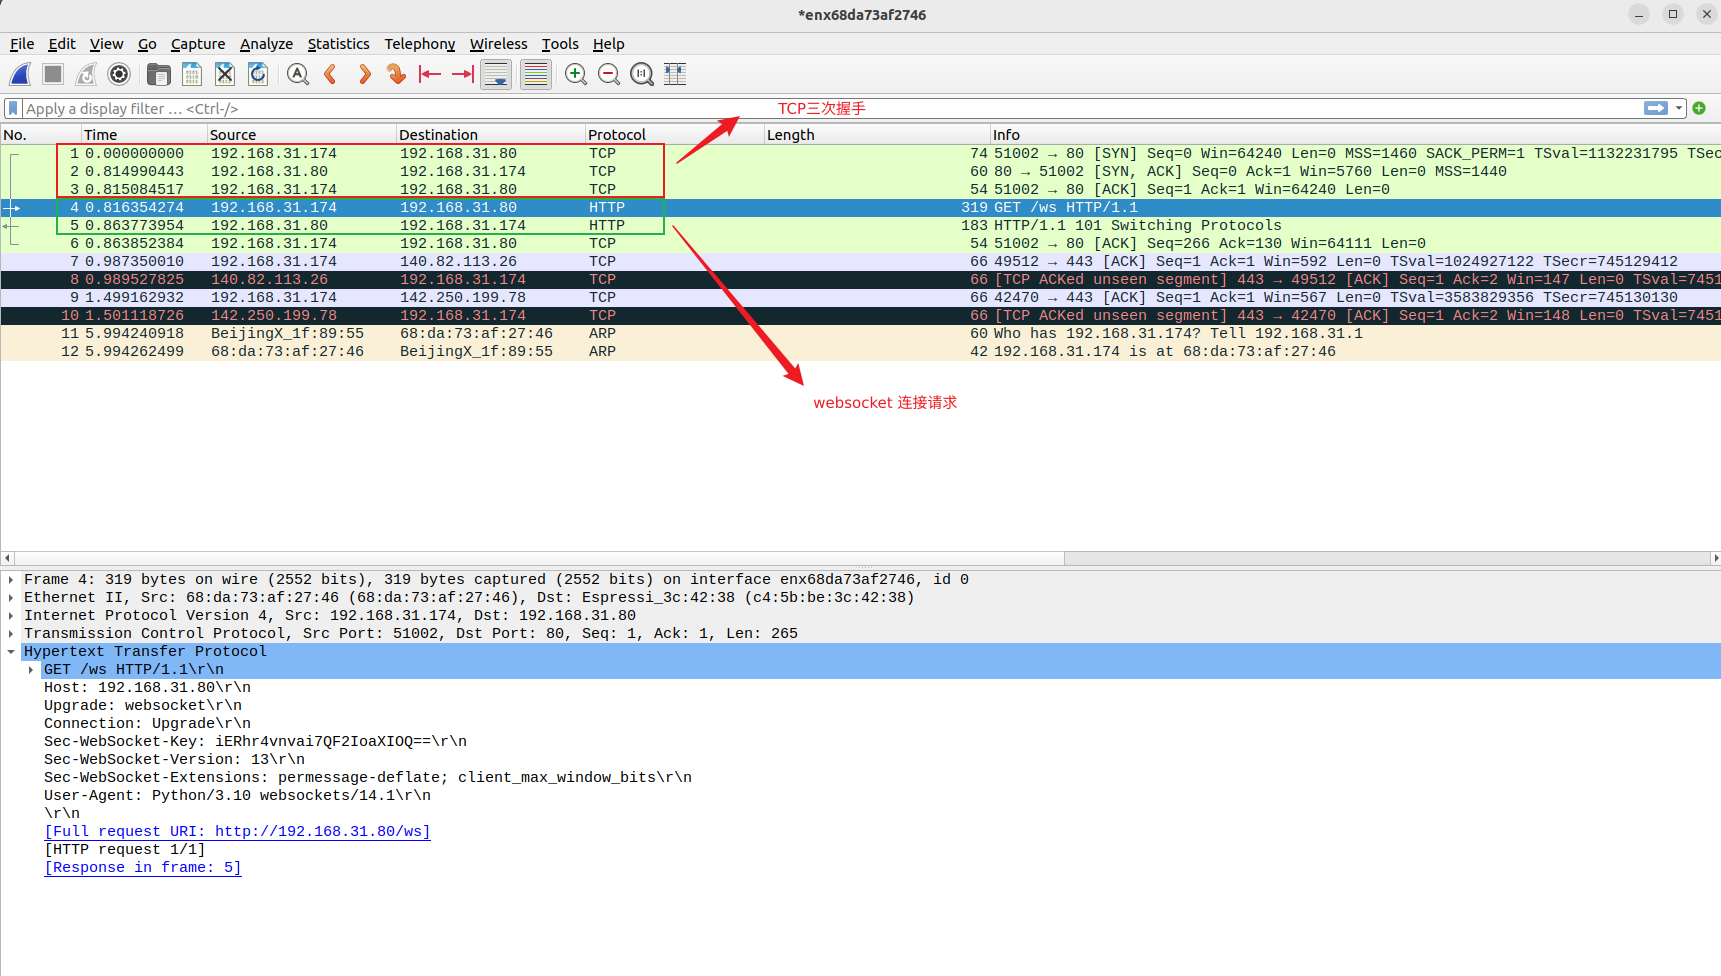The width and height of the screenshot is (1721, 976).
Task: Select packet 11 ARP Who has row
Action: 860,333
